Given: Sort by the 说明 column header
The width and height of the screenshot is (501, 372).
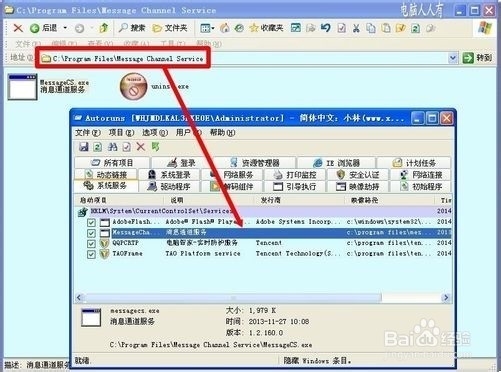Looking at the screenshot, I should tap(209, 200).
